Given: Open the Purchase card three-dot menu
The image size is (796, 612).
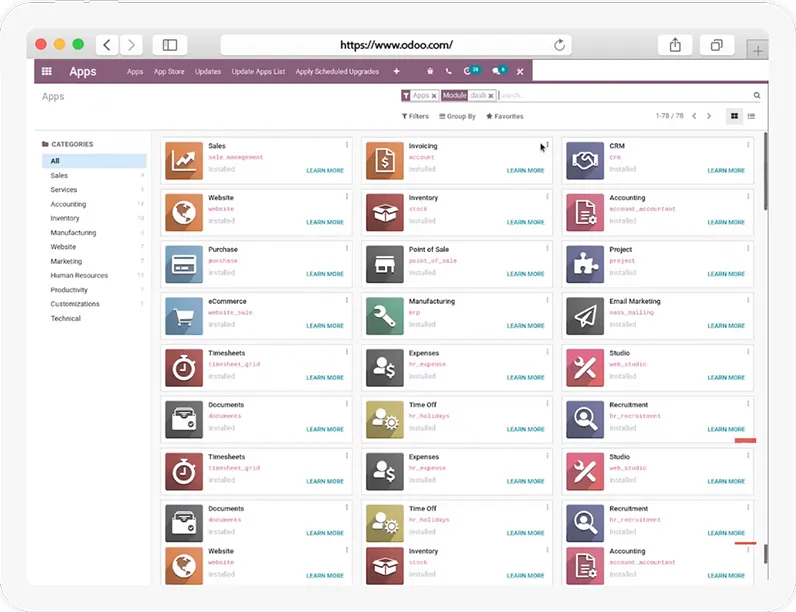Looking at the screenshot, I should tap(347, 249).
